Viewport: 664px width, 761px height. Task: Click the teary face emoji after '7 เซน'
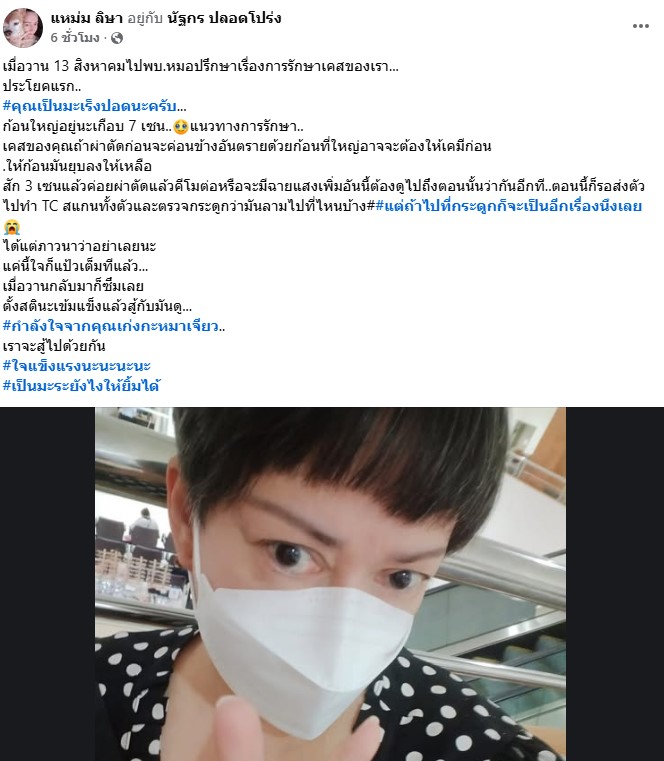coord(181,127)
